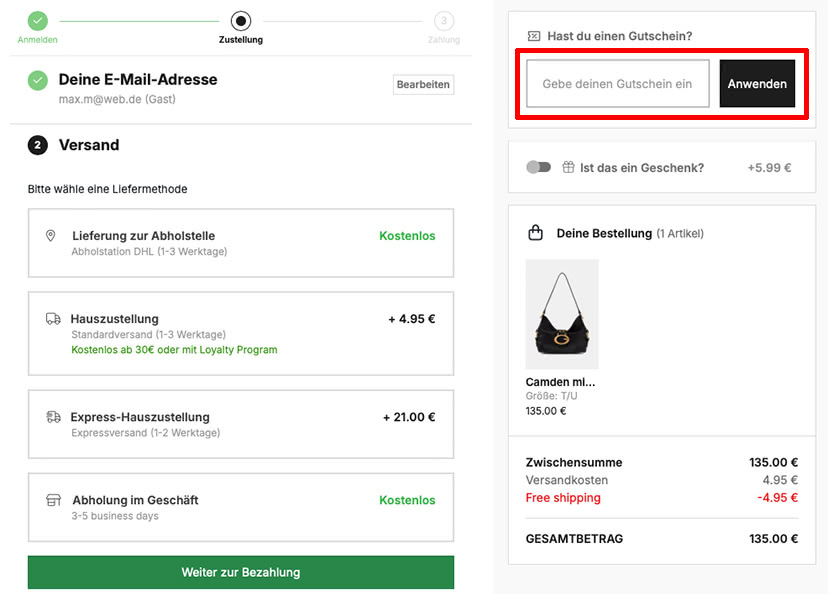
Task: Click '3-5 business days' subtitle
Action: (x=115, y=516)
